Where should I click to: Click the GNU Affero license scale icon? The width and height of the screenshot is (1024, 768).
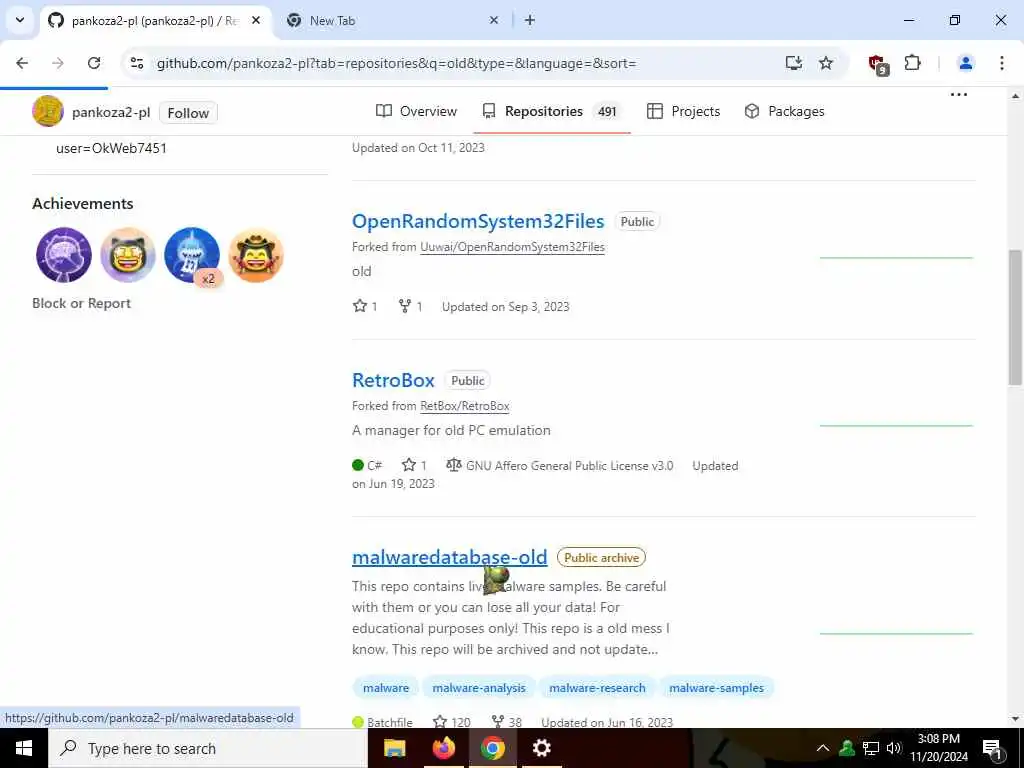pos(453,465)
